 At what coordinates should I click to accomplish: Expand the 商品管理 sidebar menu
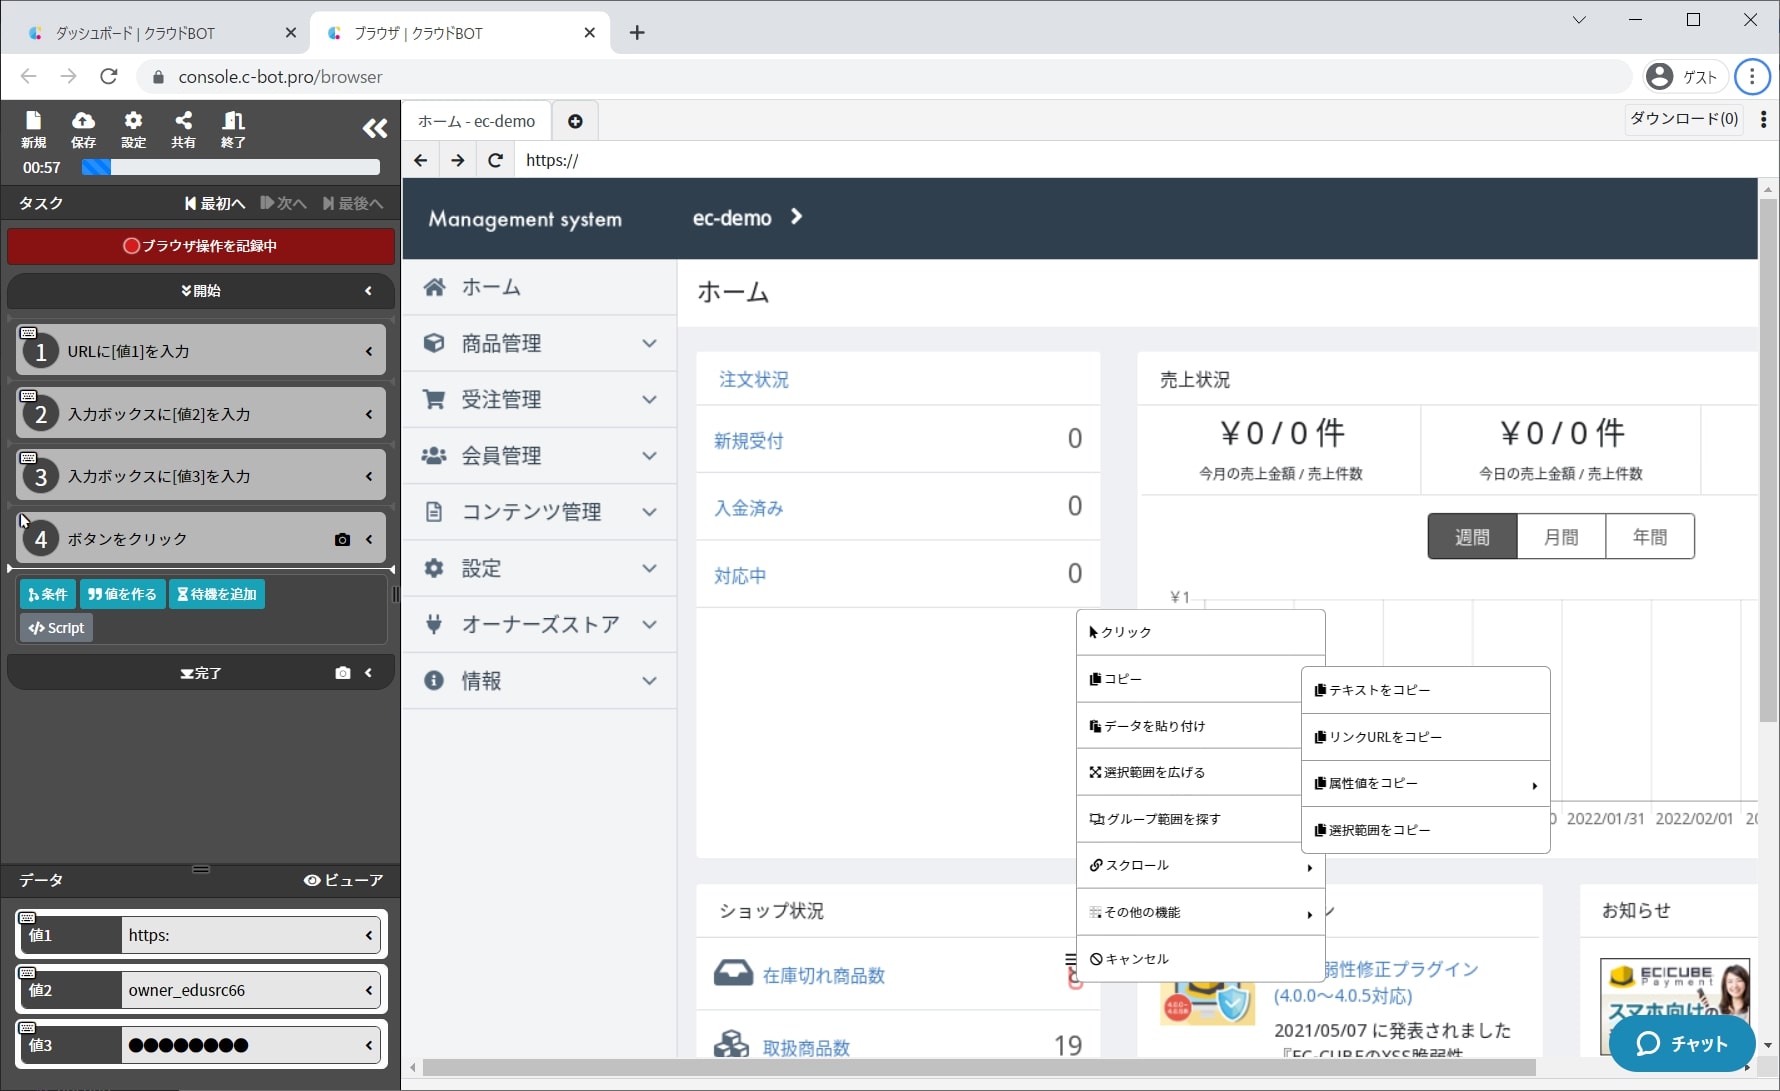tap(540, 344)
